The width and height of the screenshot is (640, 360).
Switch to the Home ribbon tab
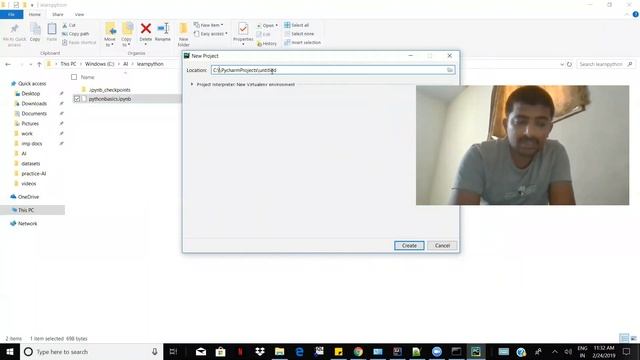point(35,14)
